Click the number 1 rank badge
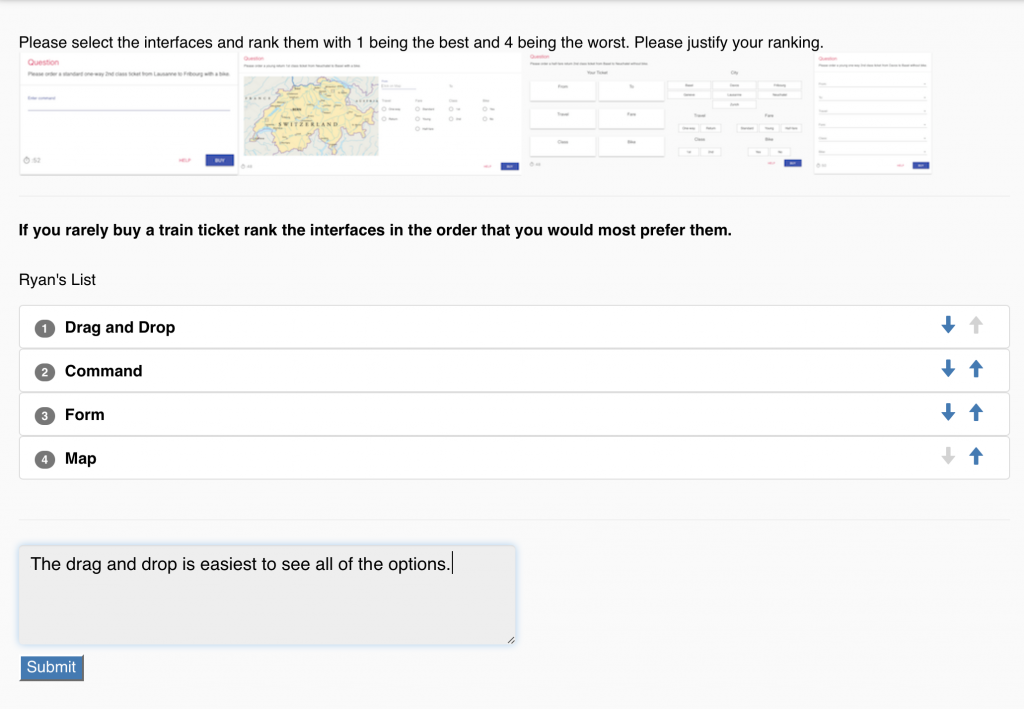 tap(44, 328)
